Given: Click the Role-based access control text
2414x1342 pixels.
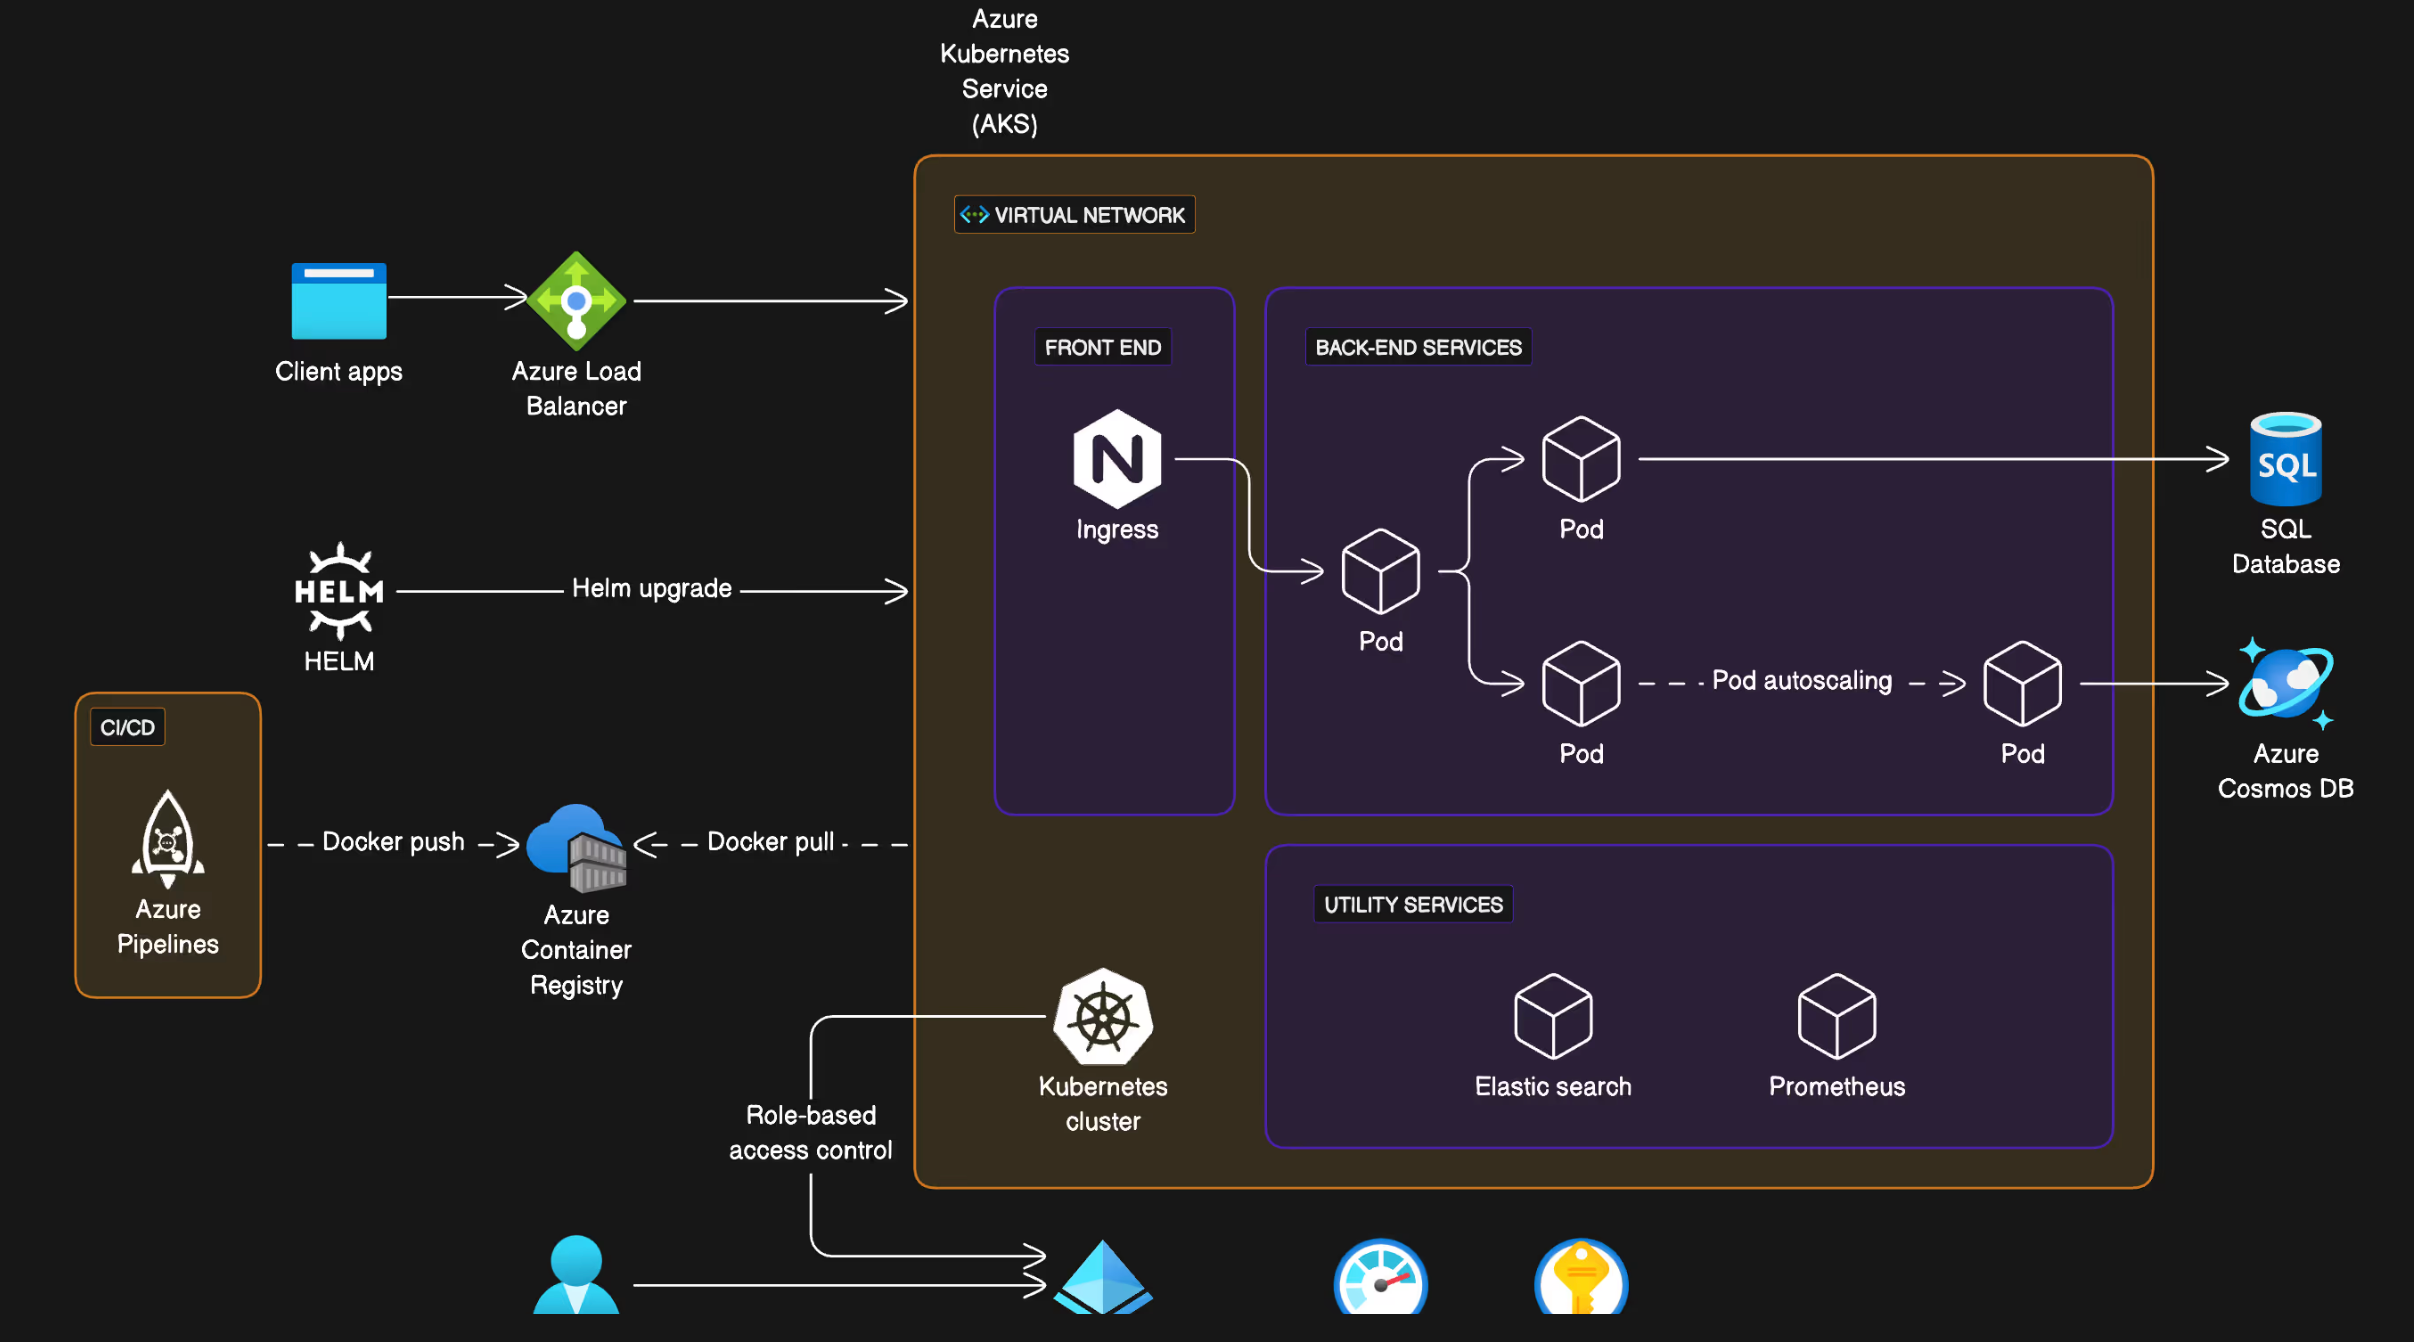Looking at the screenshot, I should pyautogui.click(x=810, y=1132).
